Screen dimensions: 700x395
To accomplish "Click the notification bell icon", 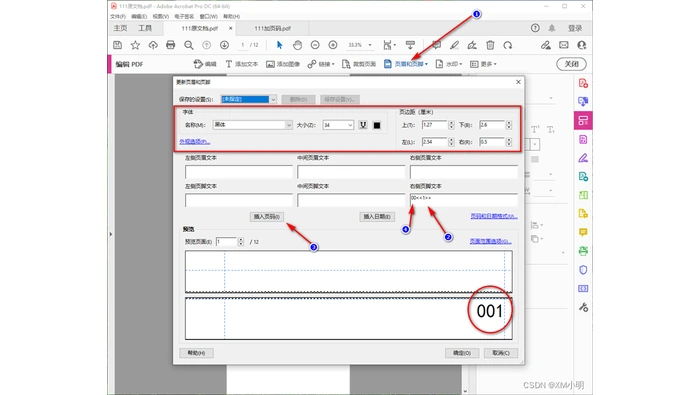I will 552,28.
